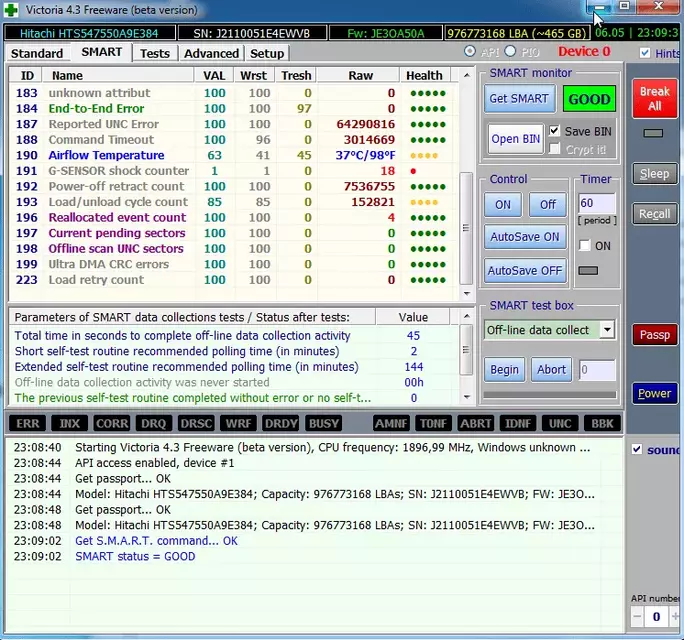The height and width of the screenshot is (640, 684).
Task: Enable the Timer ON checkbox
Action: click(585, 245)
